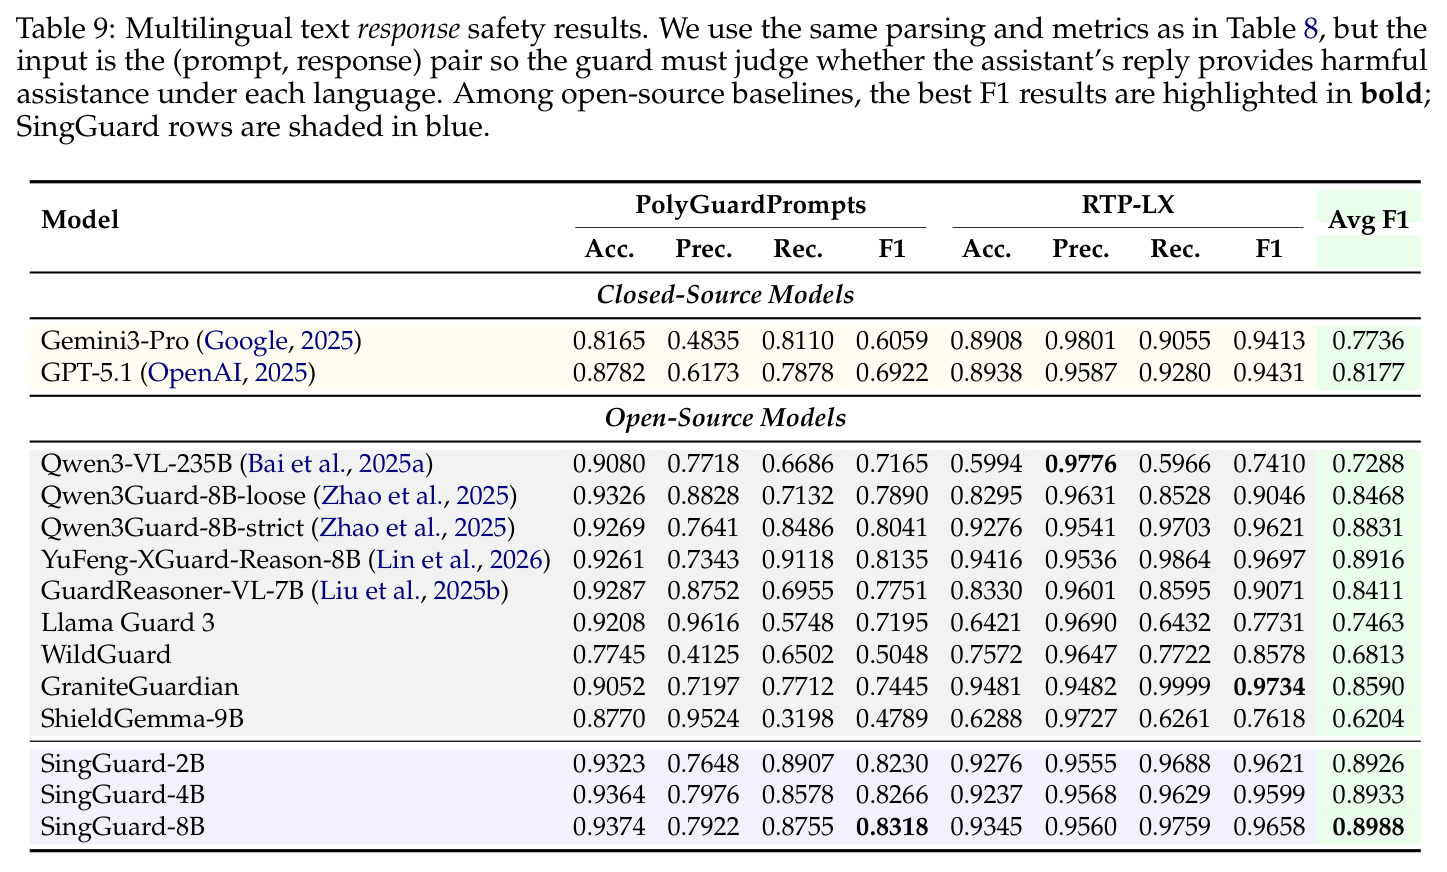
Task: Select the Avg F1 column header
Action: [1368, 221]
